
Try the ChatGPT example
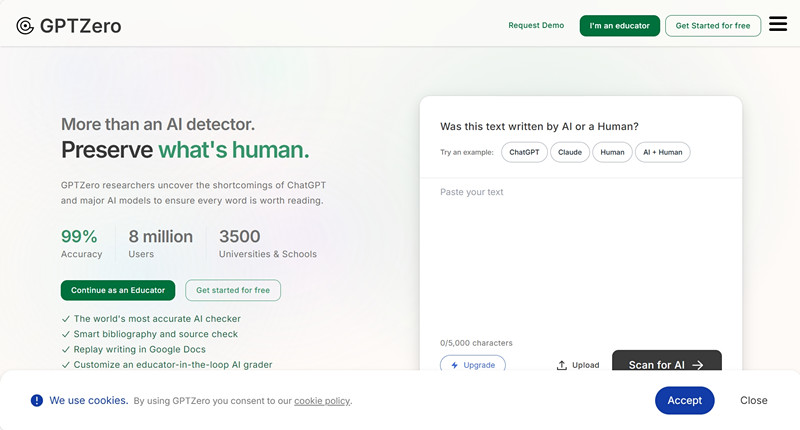click(524, 152)
